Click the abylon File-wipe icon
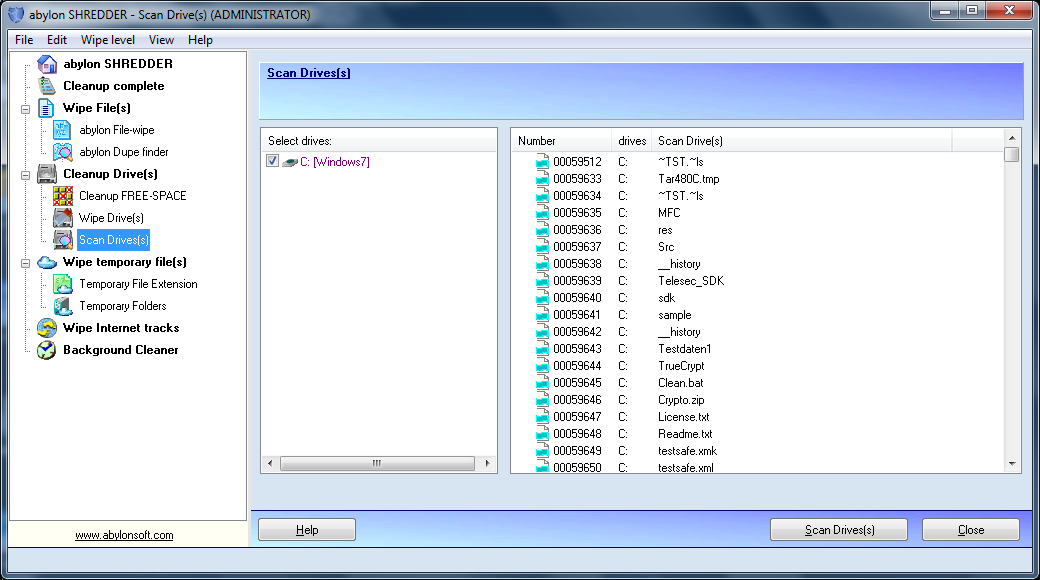The width and height of the screenshot is (1040, 580). click(62, 130)
